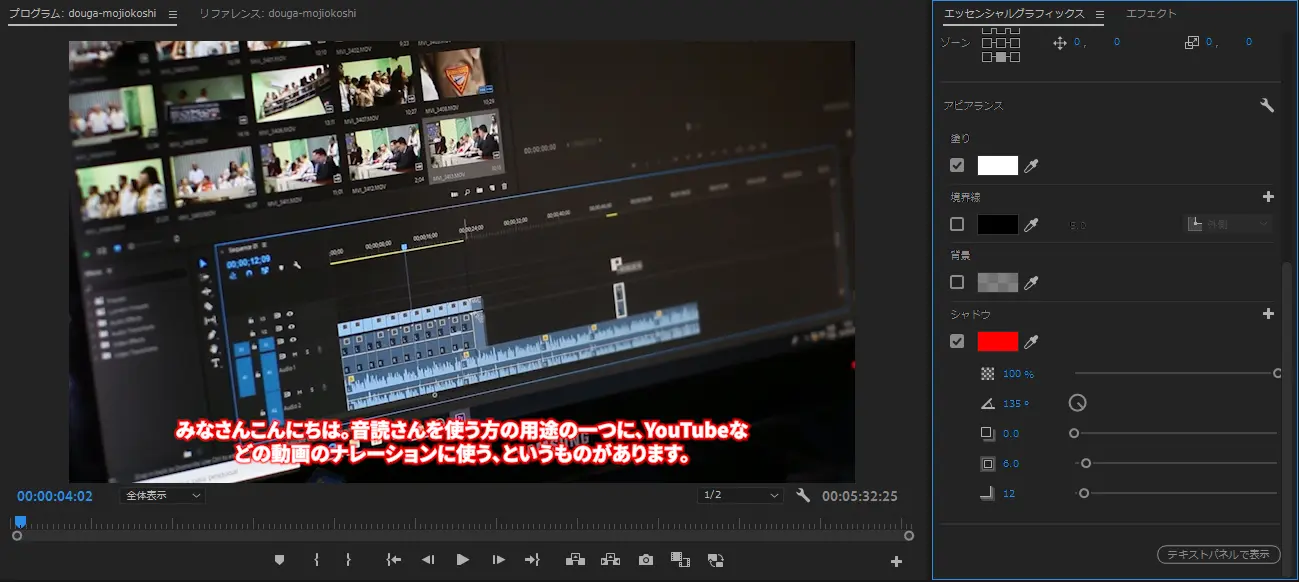Disable the 塗り fill checkbox

tap(956, 164)
